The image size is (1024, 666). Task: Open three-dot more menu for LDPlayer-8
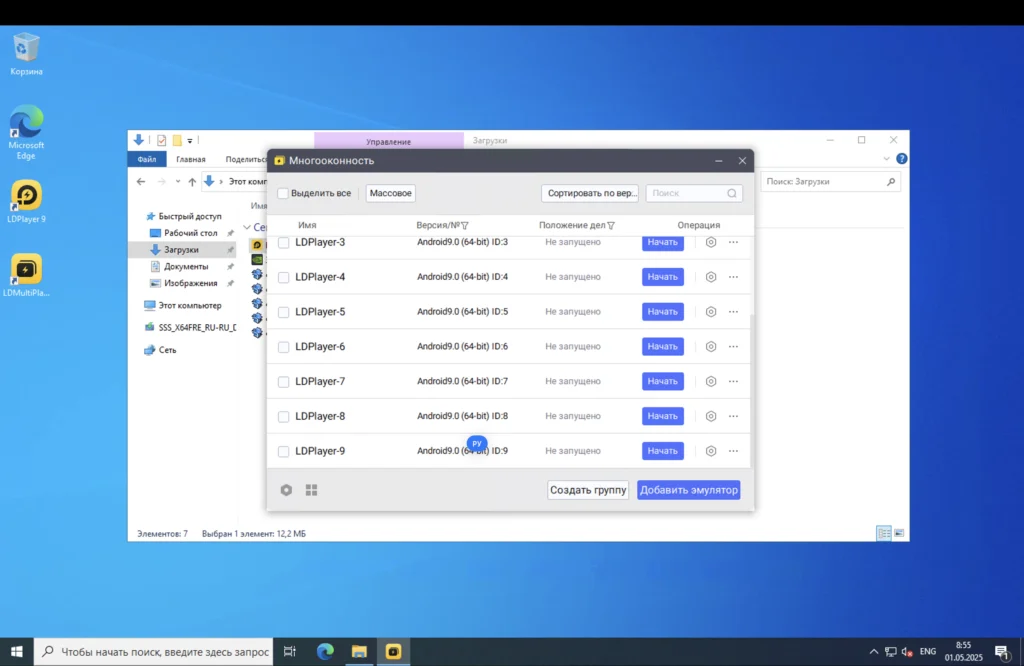(733, 416)
